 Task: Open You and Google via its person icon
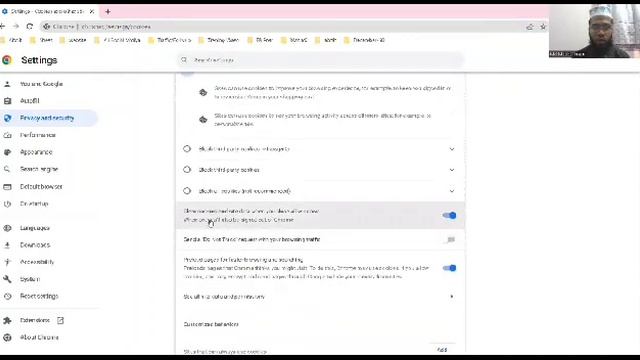(x=7, y=84)
